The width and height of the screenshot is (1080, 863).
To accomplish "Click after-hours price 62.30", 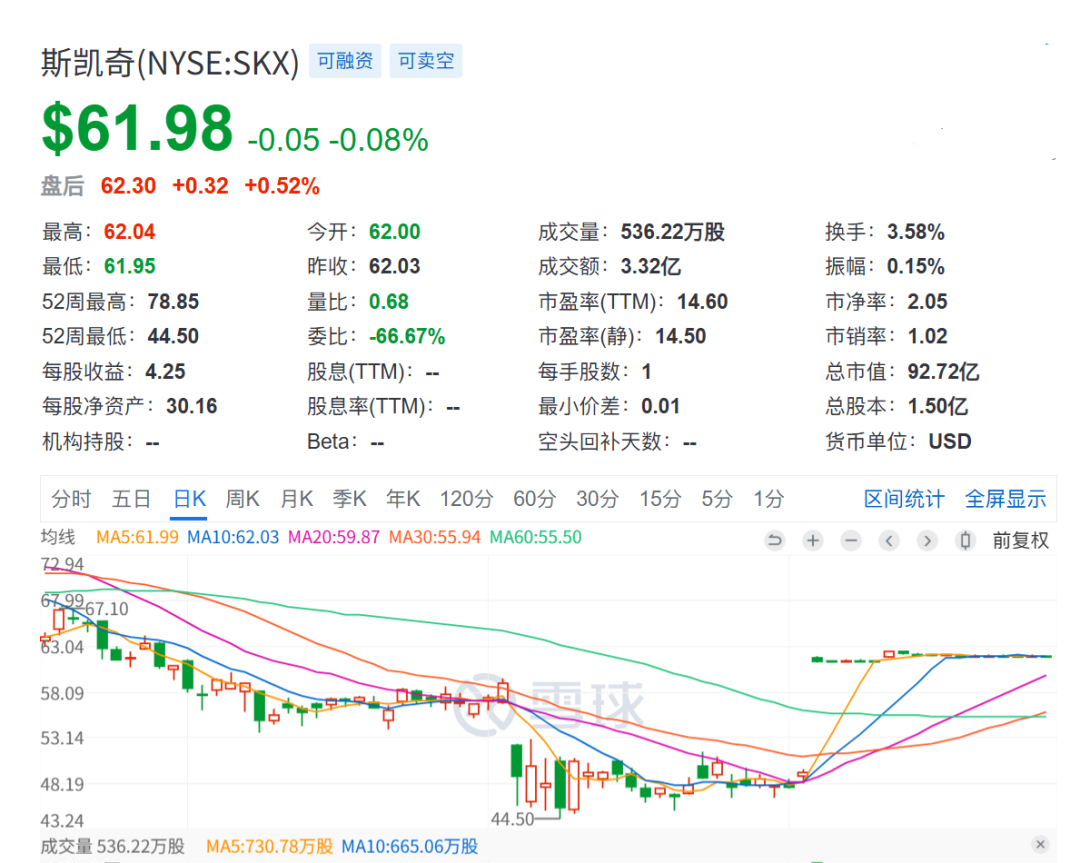I will (x=128, y=186).
